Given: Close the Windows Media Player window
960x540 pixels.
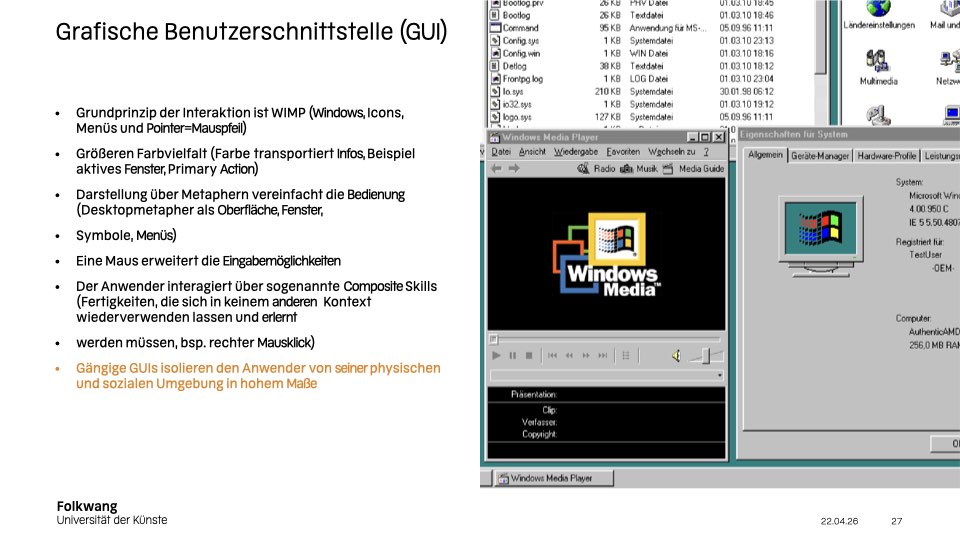Looking at the screenshot, I should pos(718,137).
